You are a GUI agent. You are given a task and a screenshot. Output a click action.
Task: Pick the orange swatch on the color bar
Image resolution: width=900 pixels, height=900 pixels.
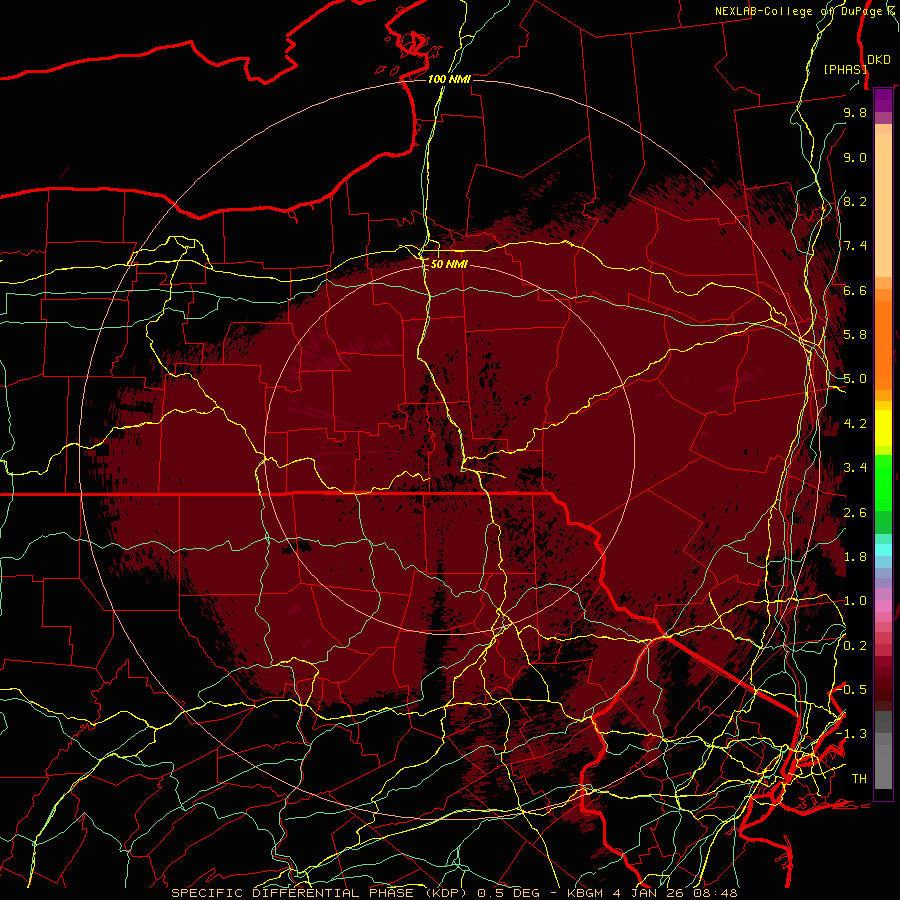pyautogui.click(x=883, y=345)
